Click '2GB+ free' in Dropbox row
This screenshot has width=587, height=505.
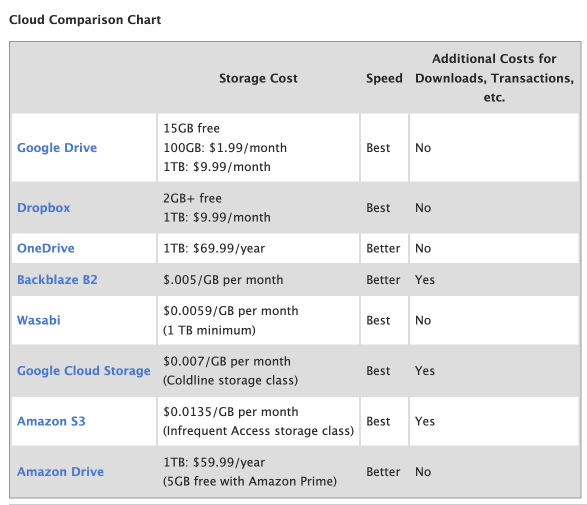point(192,198)
